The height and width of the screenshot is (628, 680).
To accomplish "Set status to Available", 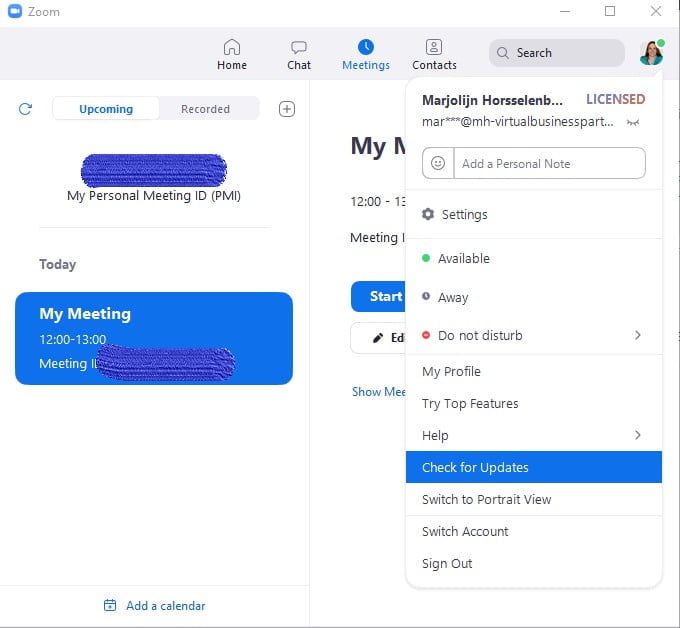I will tap(463, 258).
